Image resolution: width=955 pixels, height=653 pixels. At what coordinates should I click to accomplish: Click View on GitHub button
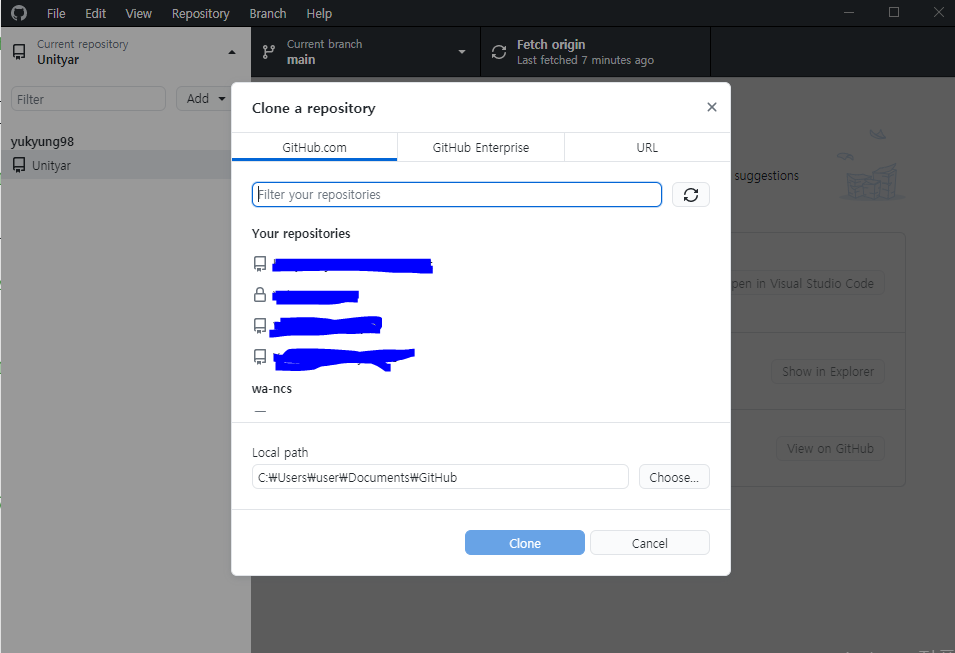tap(830, 448)
